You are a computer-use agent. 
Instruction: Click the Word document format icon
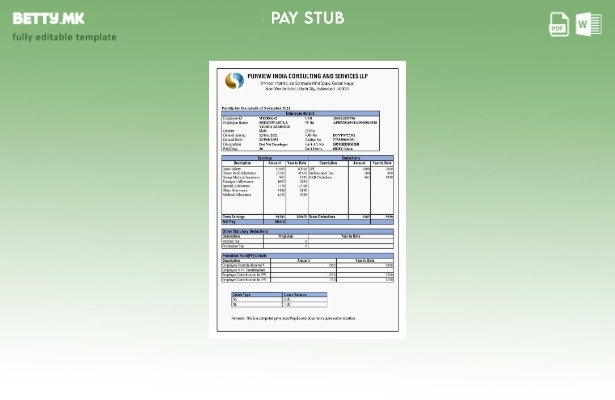pyautogui.click(x=588, y=25)
